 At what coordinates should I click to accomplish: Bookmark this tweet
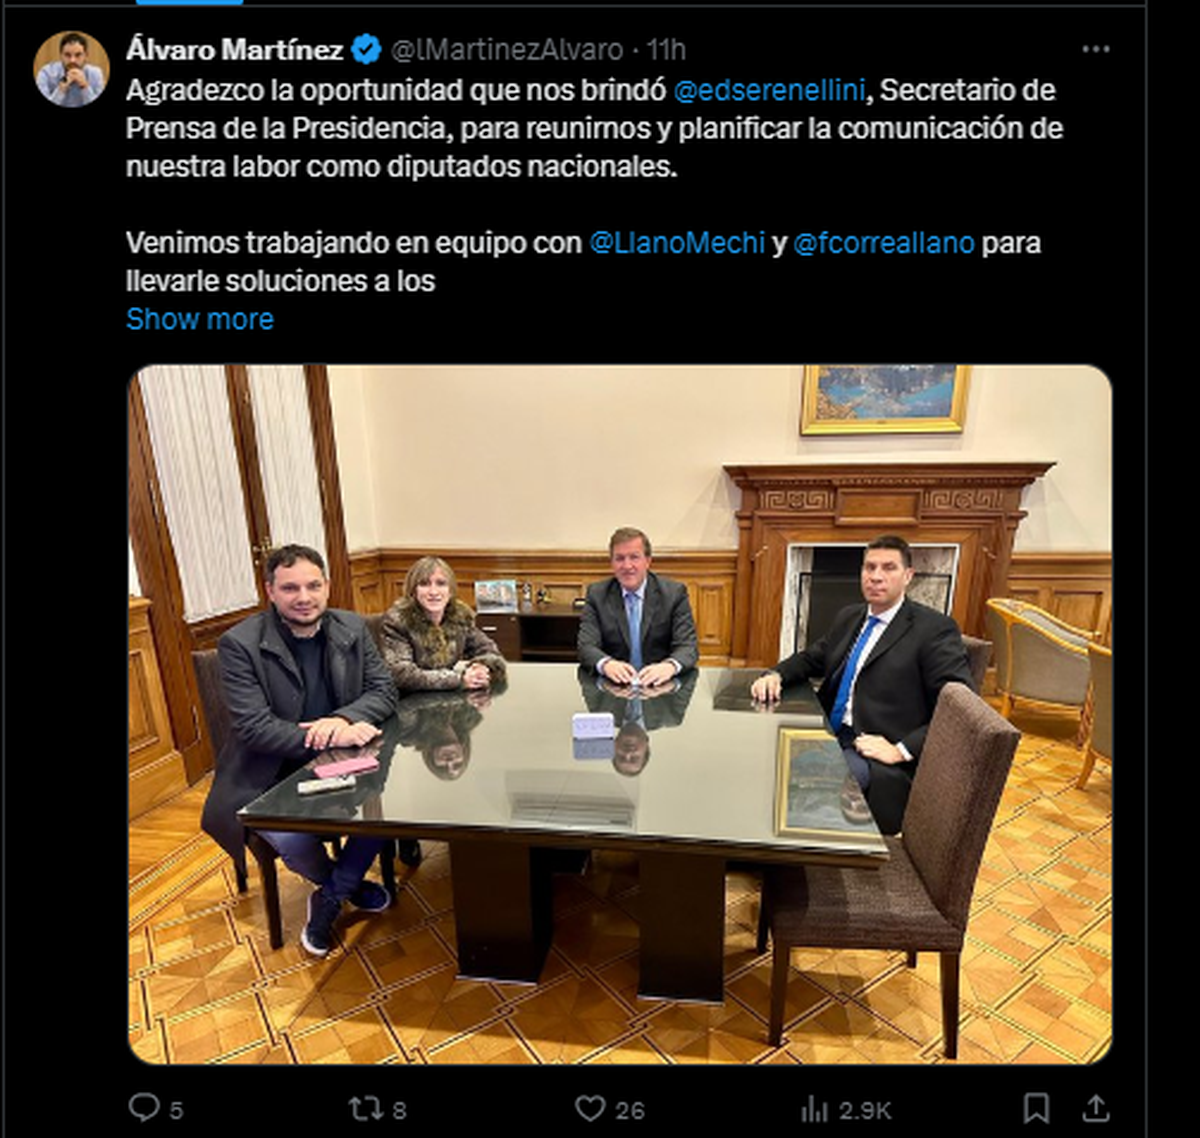[x=1037, y=1107]
